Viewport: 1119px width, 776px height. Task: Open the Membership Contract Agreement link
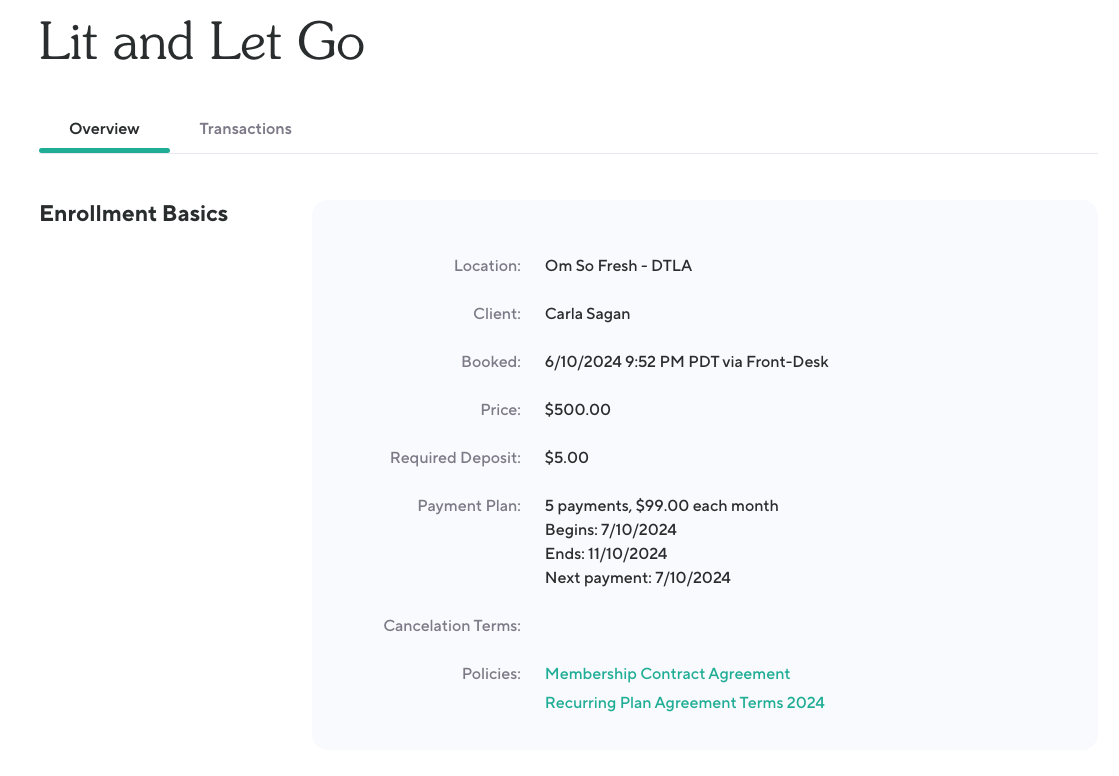click(x=667, y=674)
